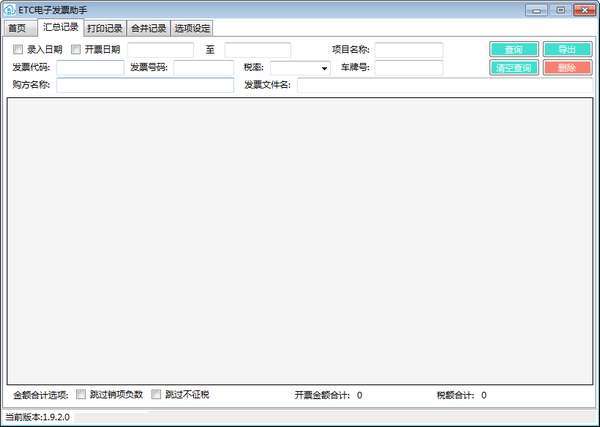The width and height of the screenshot is (600, 427).
Task: Maximize the ETC电子发票助手 window
Action: pyautogui.click(x=560, y=10)
